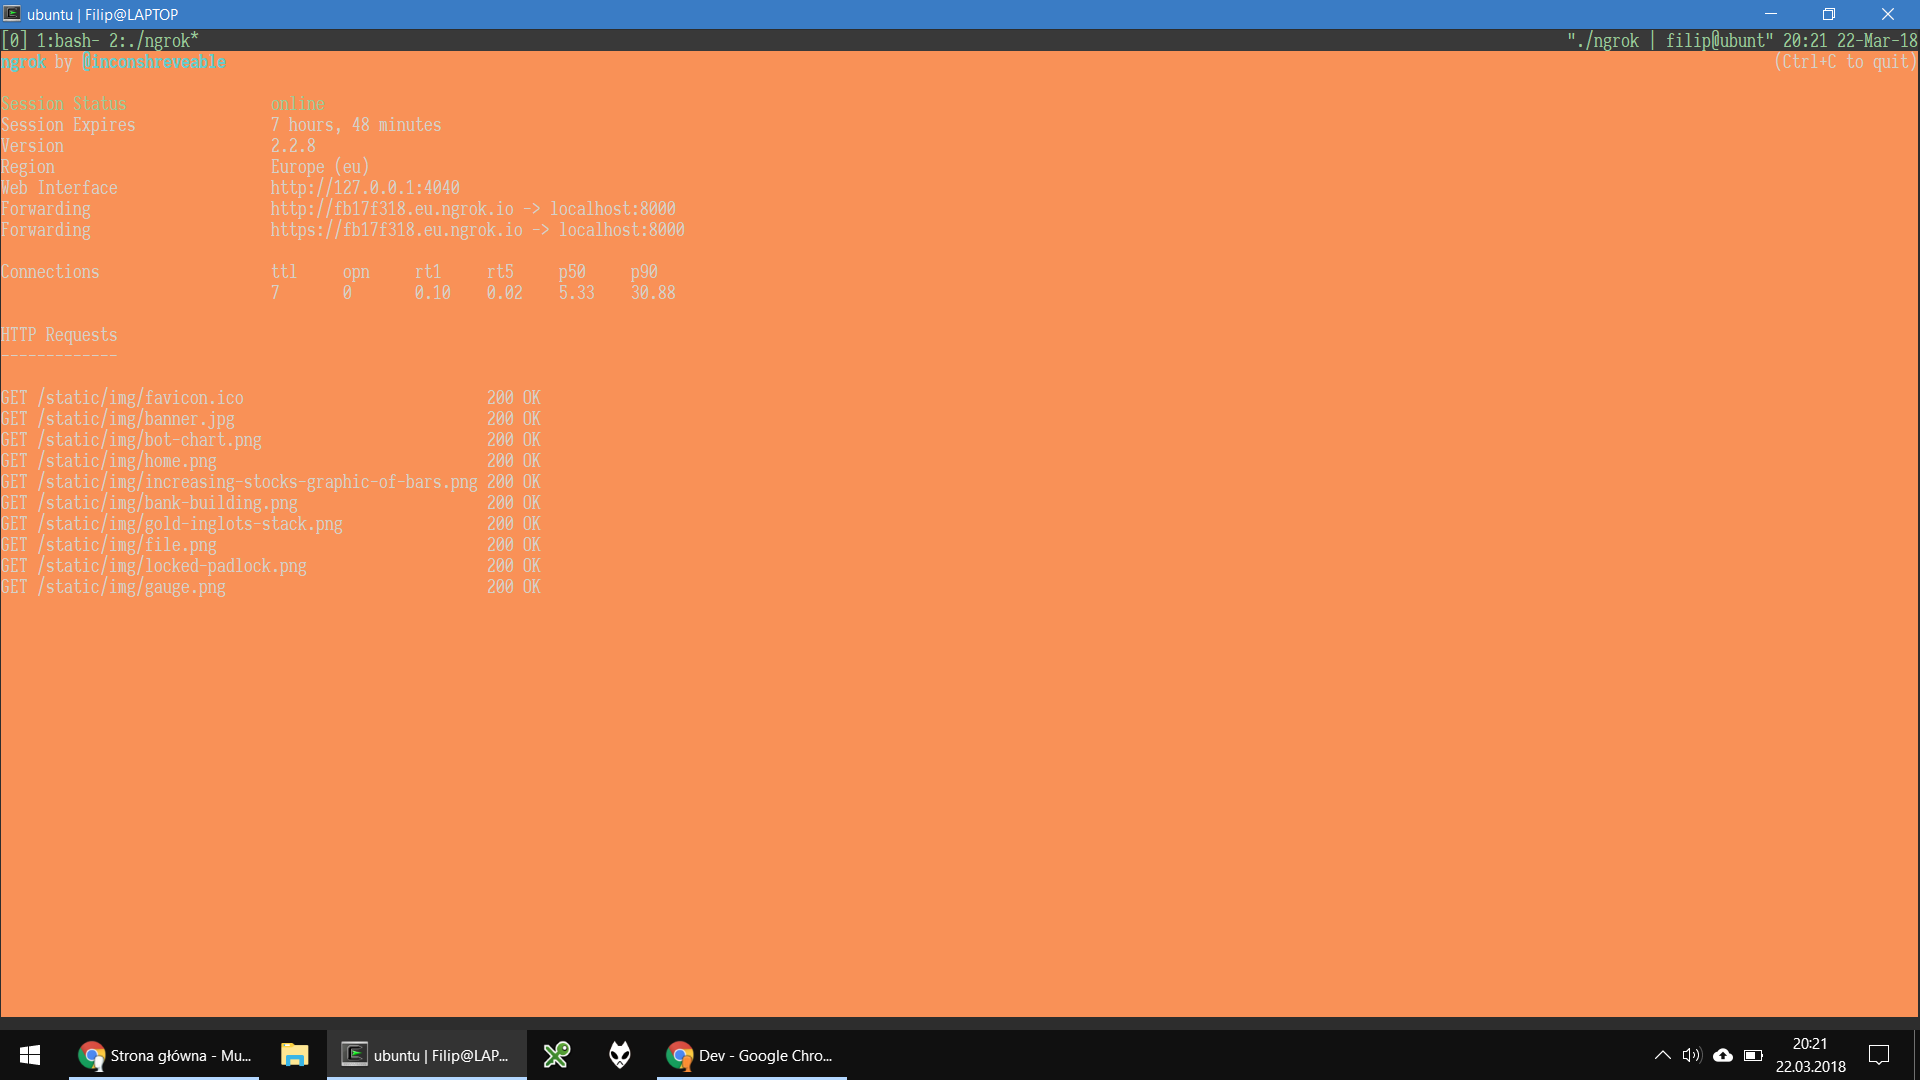Click the 'Europe (eu)' region value
1920x1080 pixels.
point(320,167)
